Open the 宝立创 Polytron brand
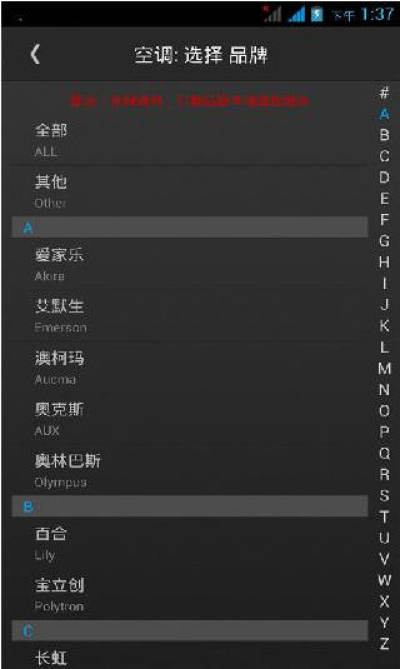The width and height of the screenshot is (400, 669). point(189,594)
